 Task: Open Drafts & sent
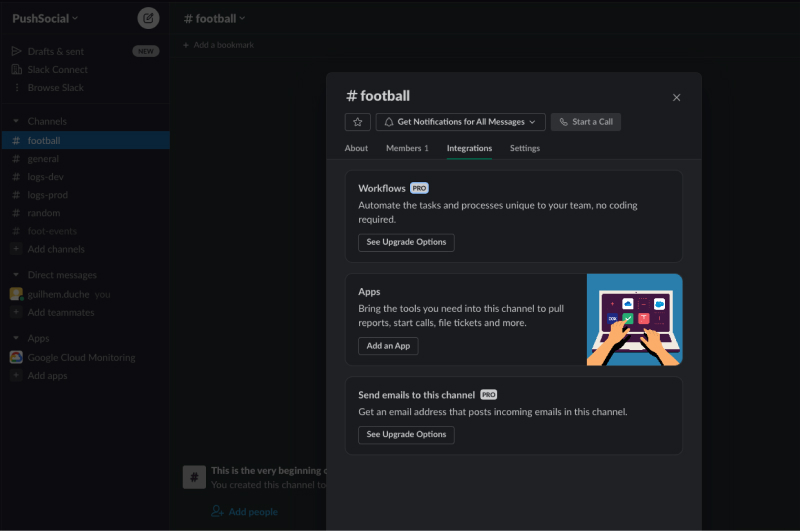click(56, 52)
